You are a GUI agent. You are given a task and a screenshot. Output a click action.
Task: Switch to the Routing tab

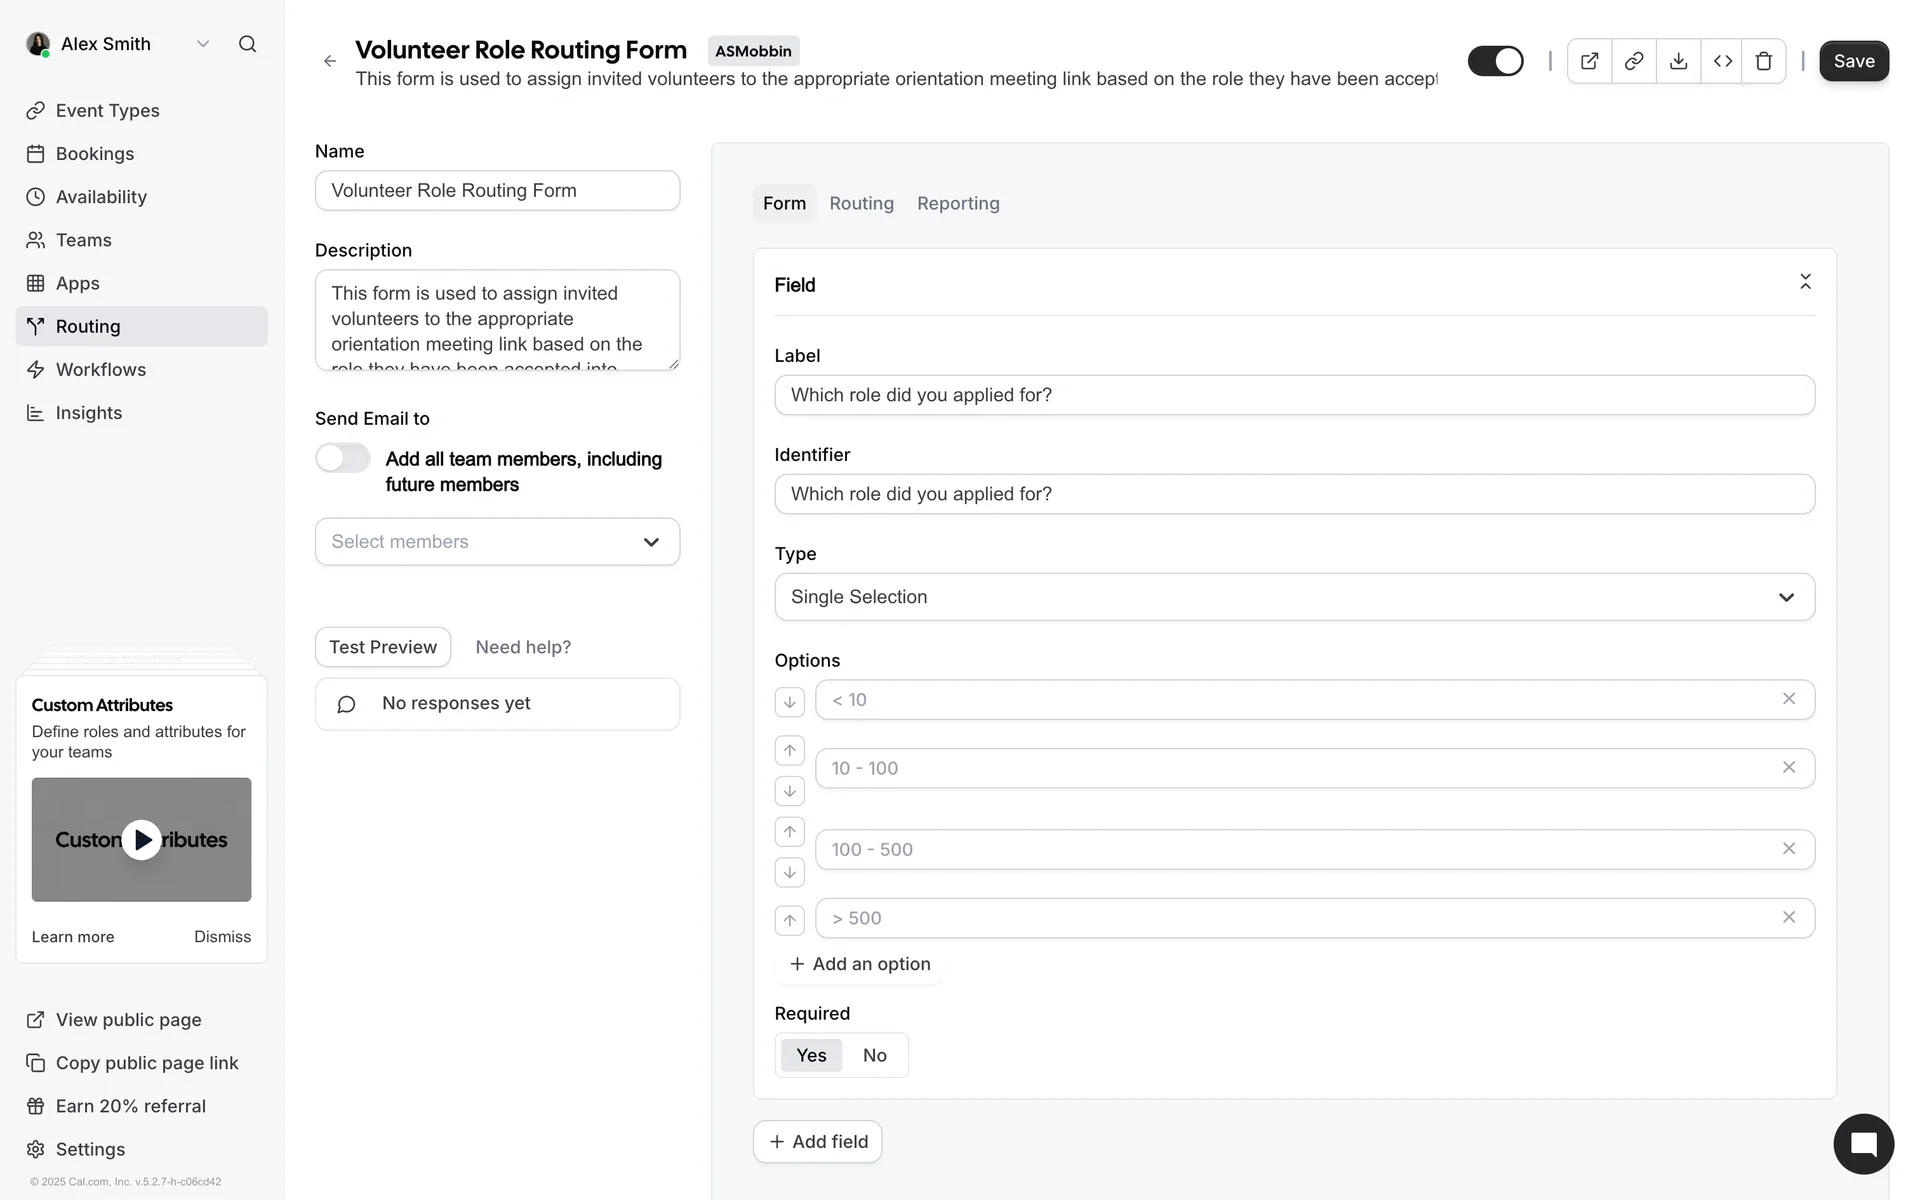point(861,203)
